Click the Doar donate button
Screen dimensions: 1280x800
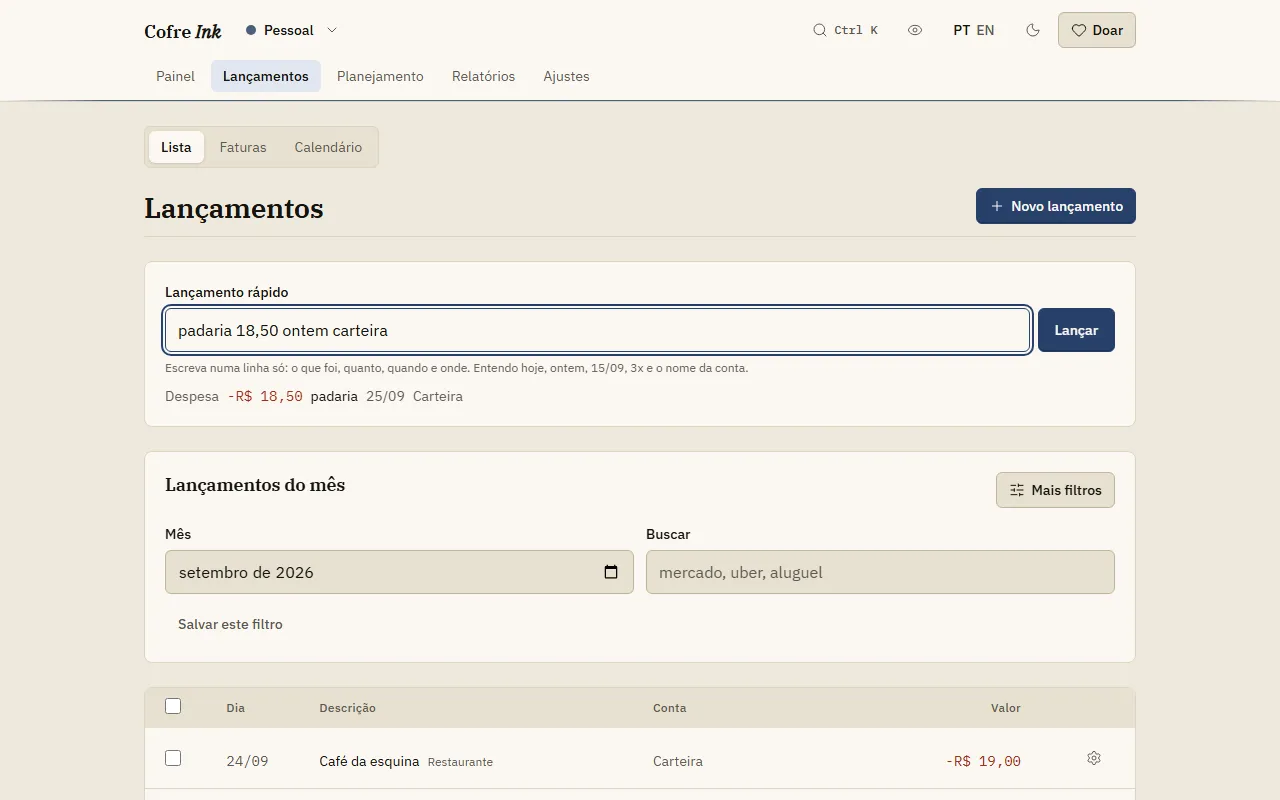click(x=1097, y=30)
